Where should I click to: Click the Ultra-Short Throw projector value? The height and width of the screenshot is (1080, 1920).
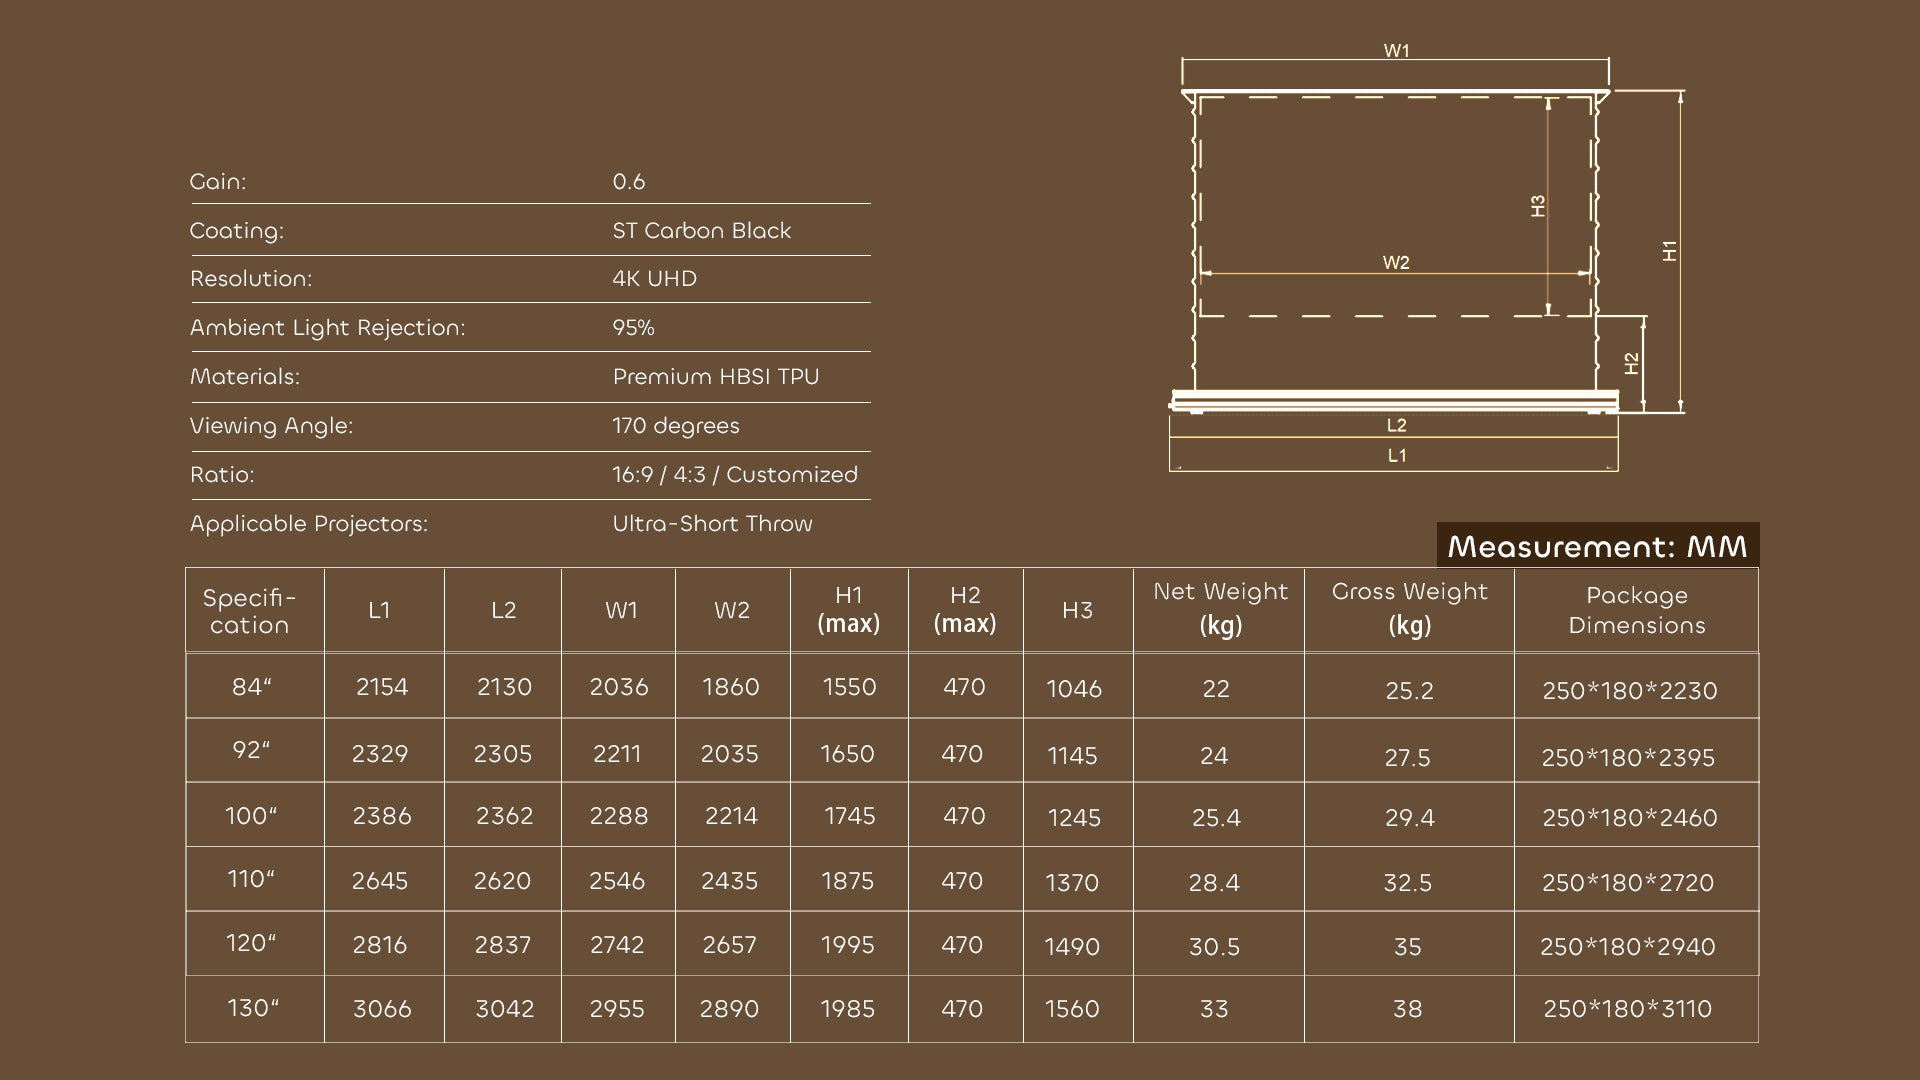coord(712,524)
